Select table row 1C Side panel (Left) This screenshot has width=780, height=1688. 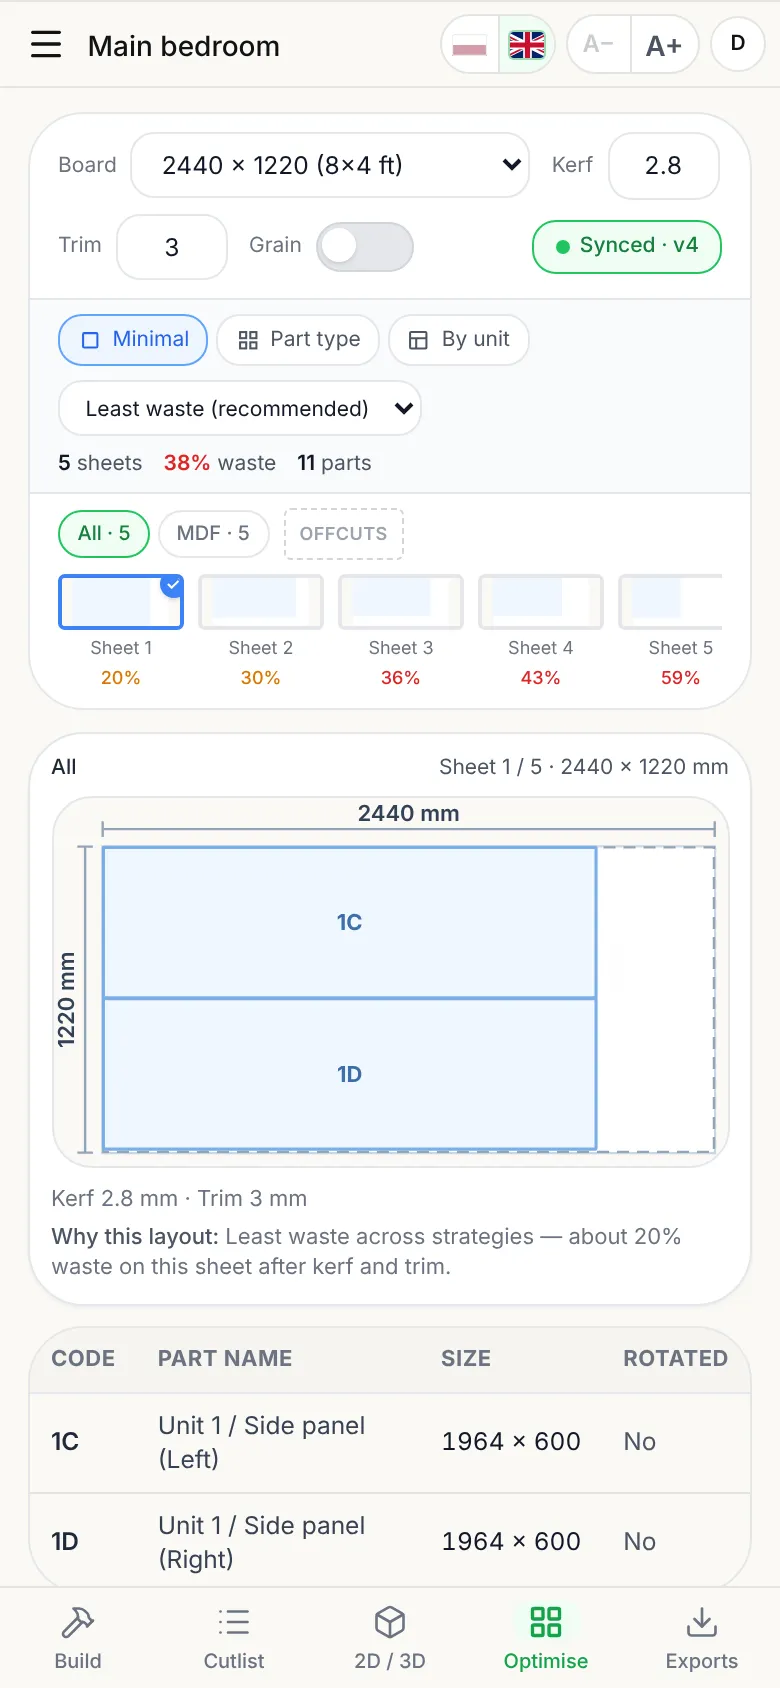click(390, 1442)
